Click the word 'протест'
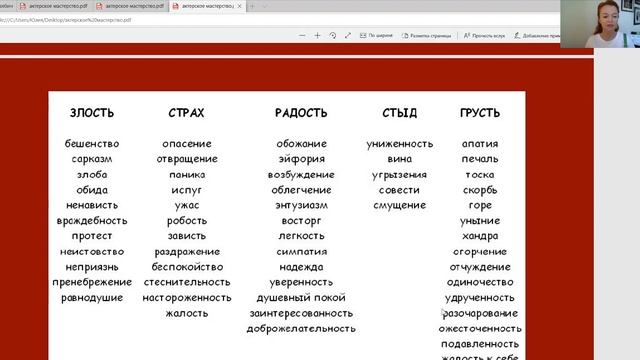The height and width of the screenshot is (360, 640). [92, 236]
